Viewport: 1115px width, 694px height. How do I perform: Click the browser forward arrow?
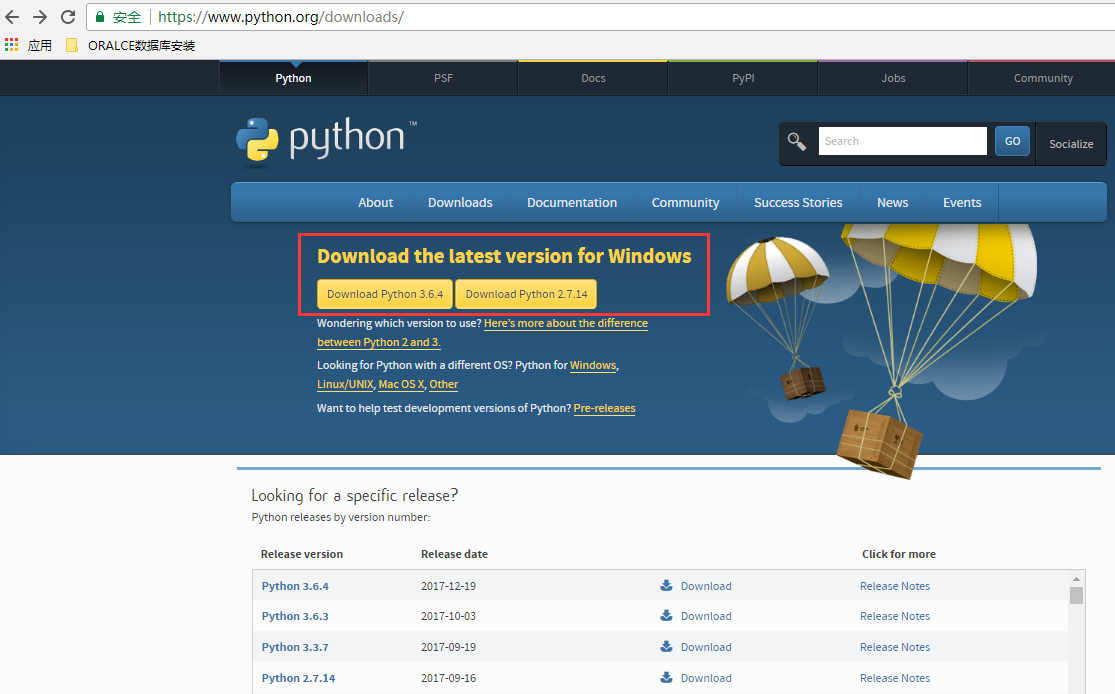coord(40,16)
